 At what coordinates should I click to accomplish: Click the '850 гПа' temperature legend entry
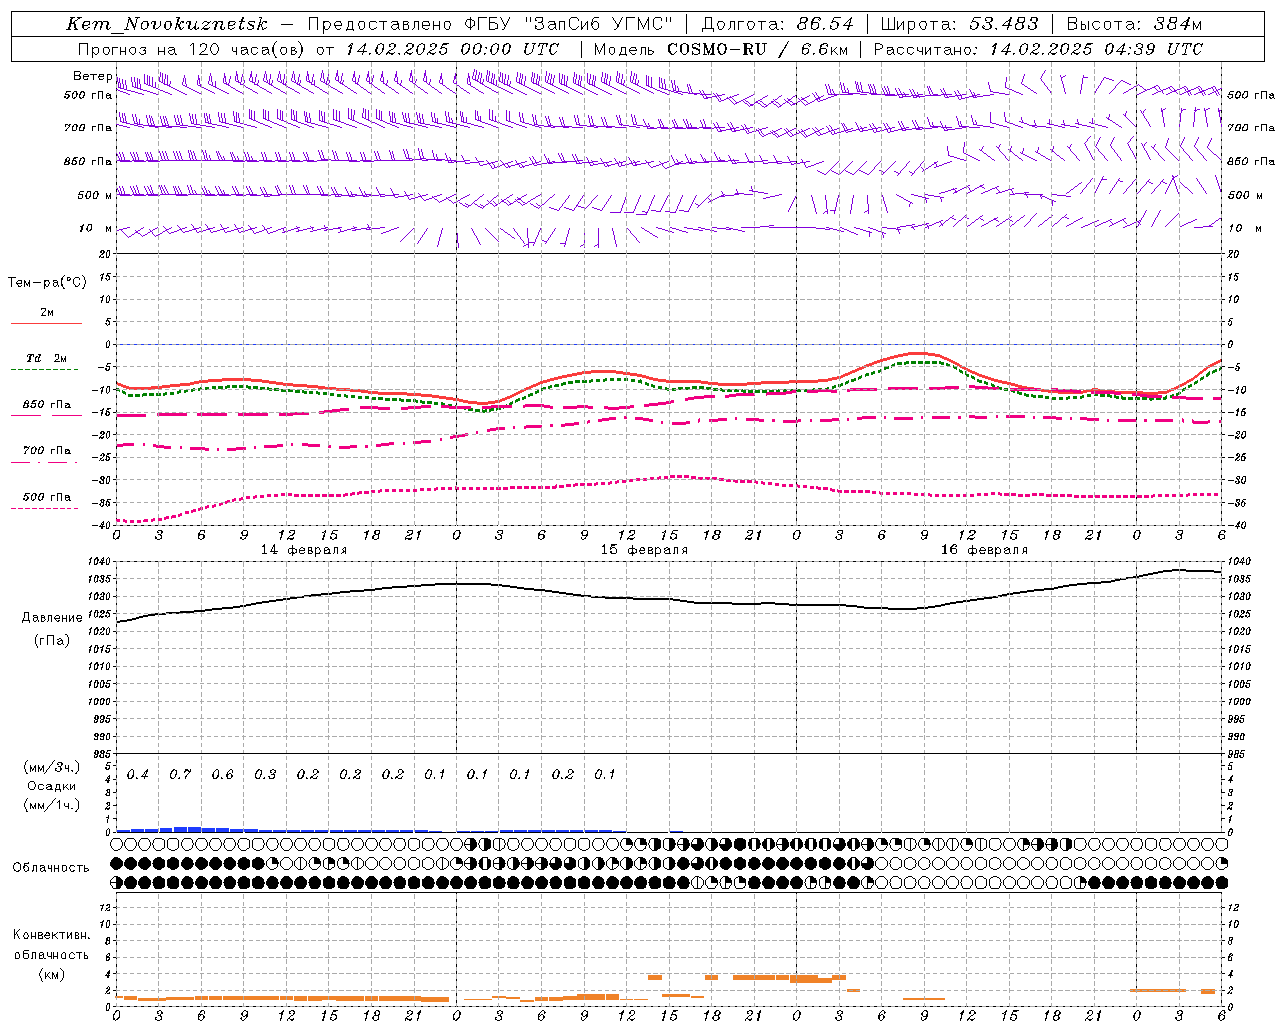[47, 405]
